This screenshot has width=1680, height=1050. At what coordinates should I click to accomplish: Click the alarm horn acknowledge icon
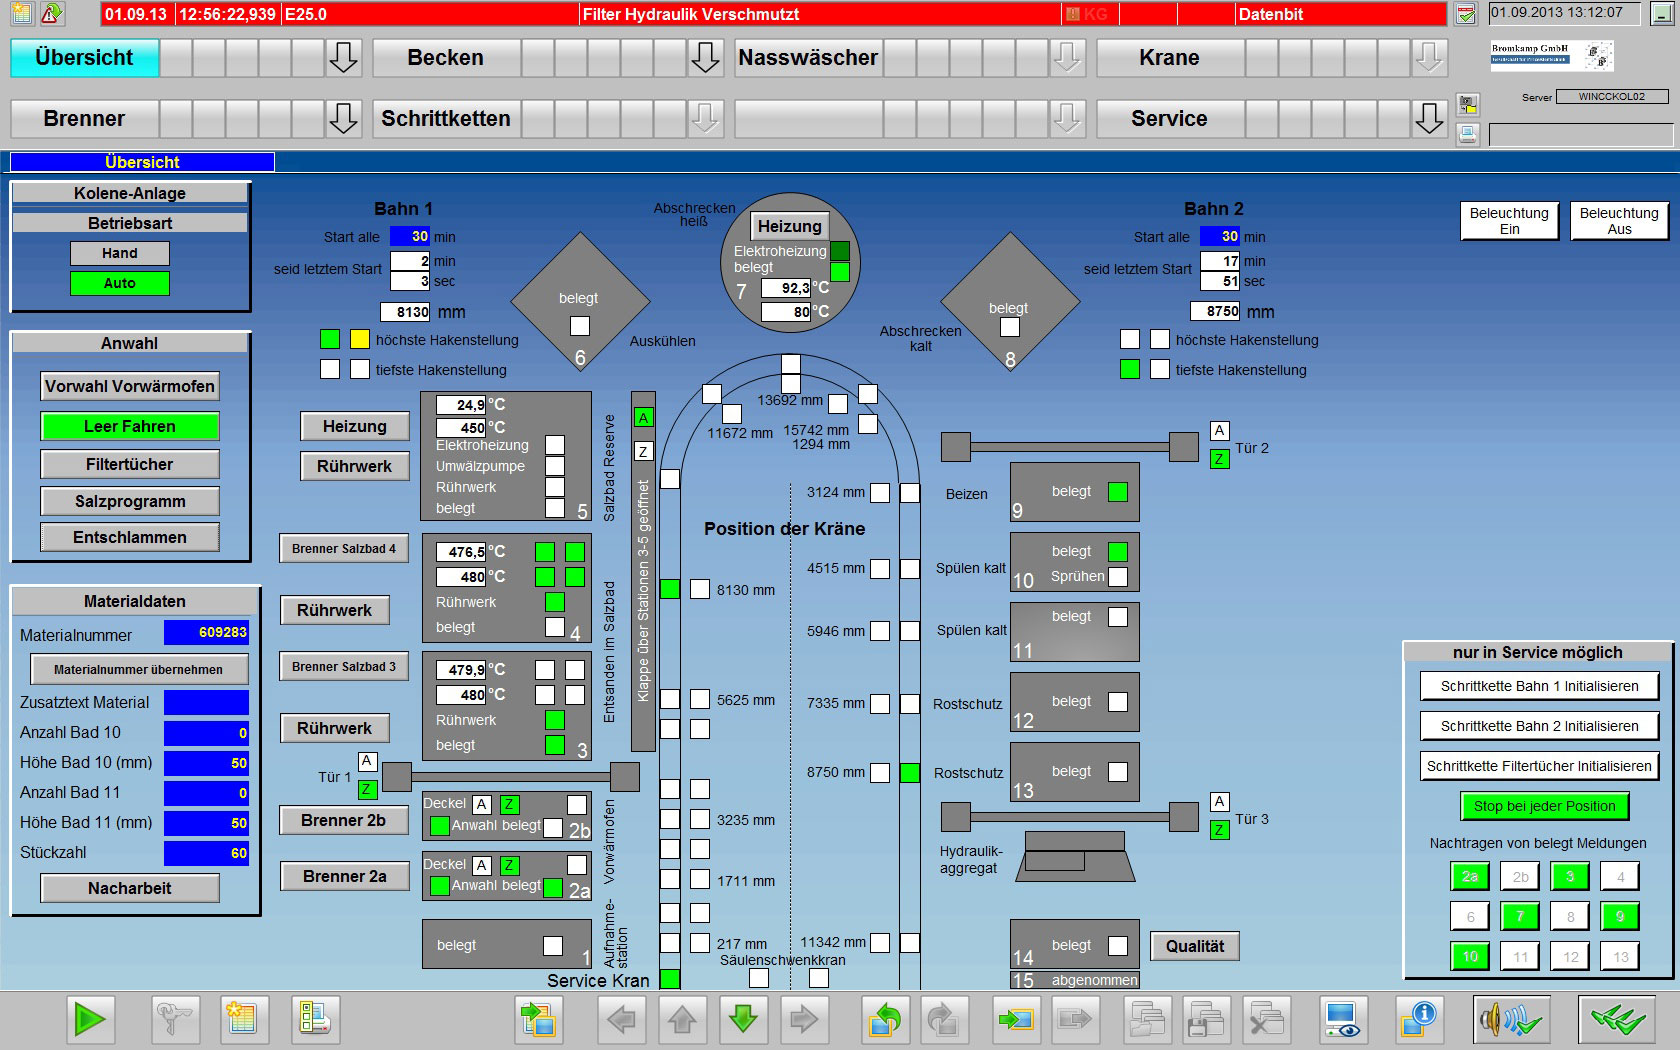click(x=1511, y=1019)
